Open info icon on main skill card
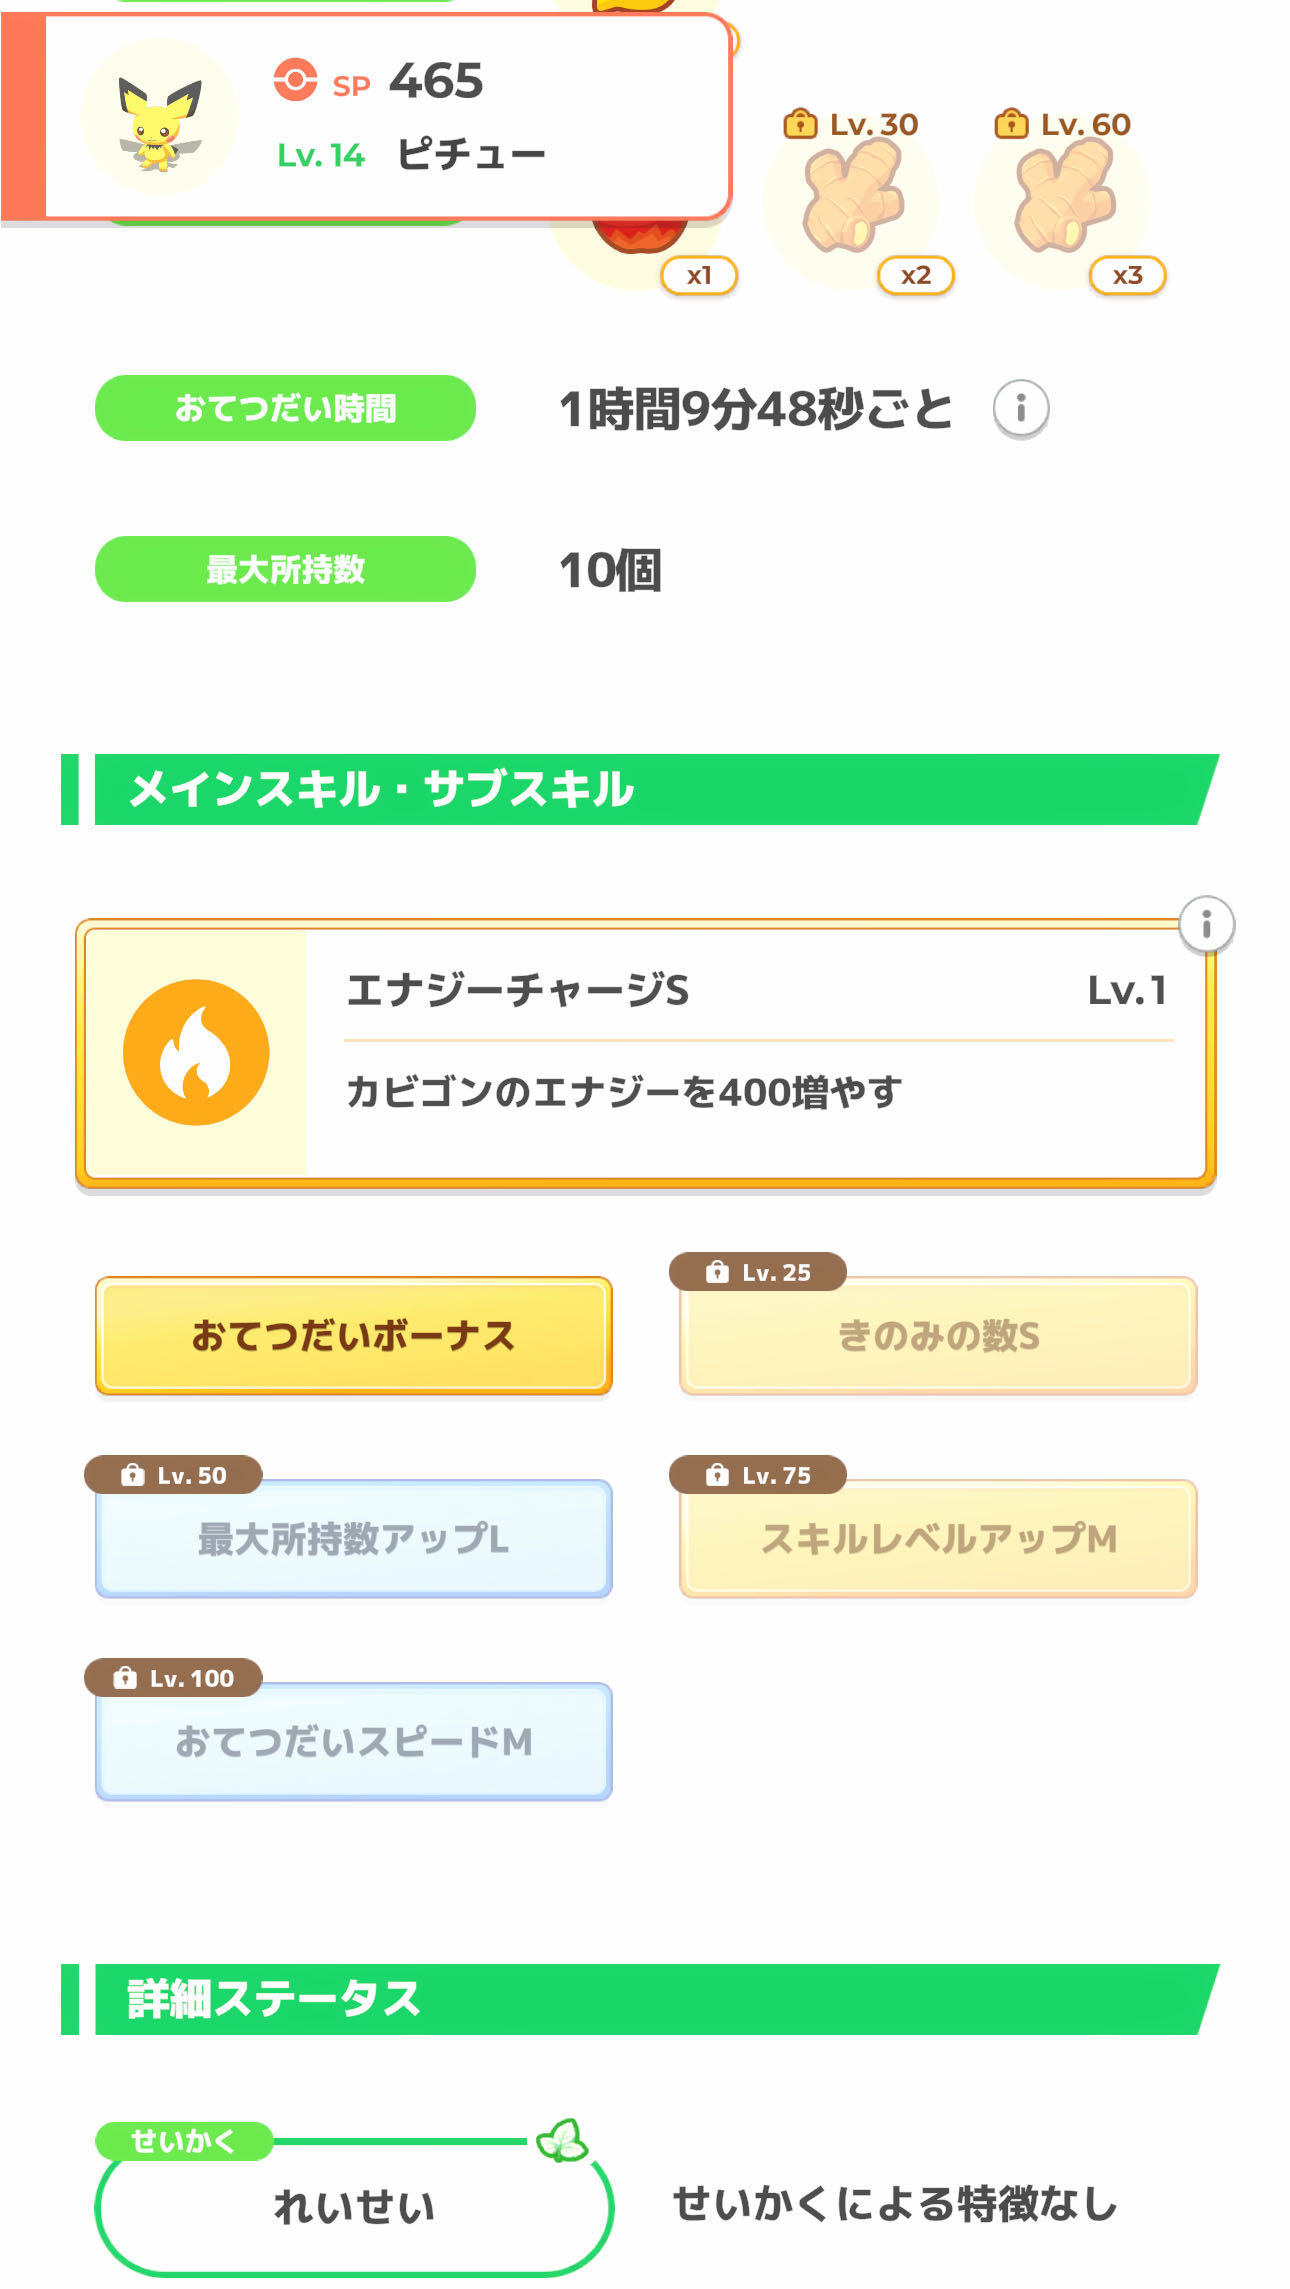1290x2289 pixels. click(x=1206, y=924)
